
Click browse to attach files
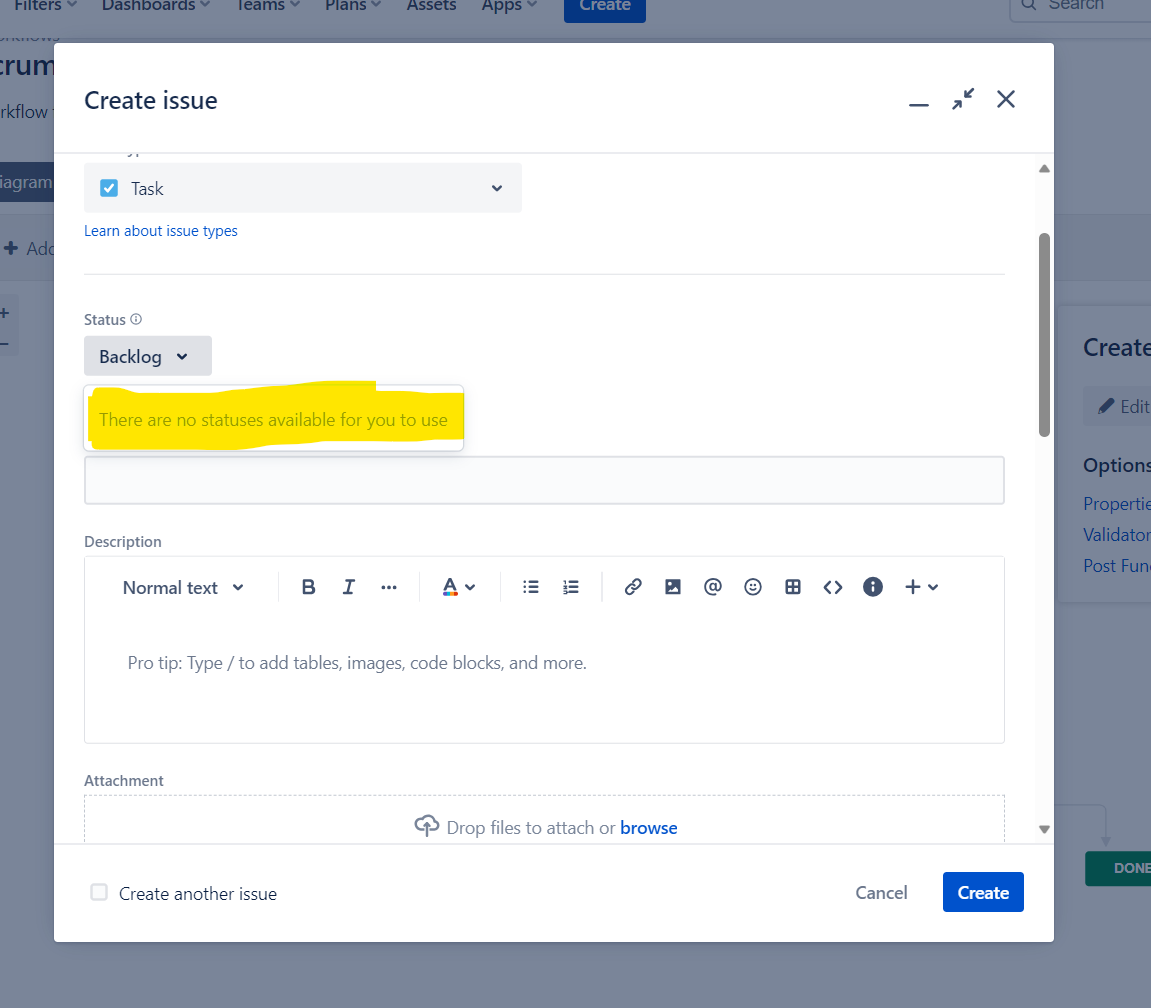coord(648,828)
